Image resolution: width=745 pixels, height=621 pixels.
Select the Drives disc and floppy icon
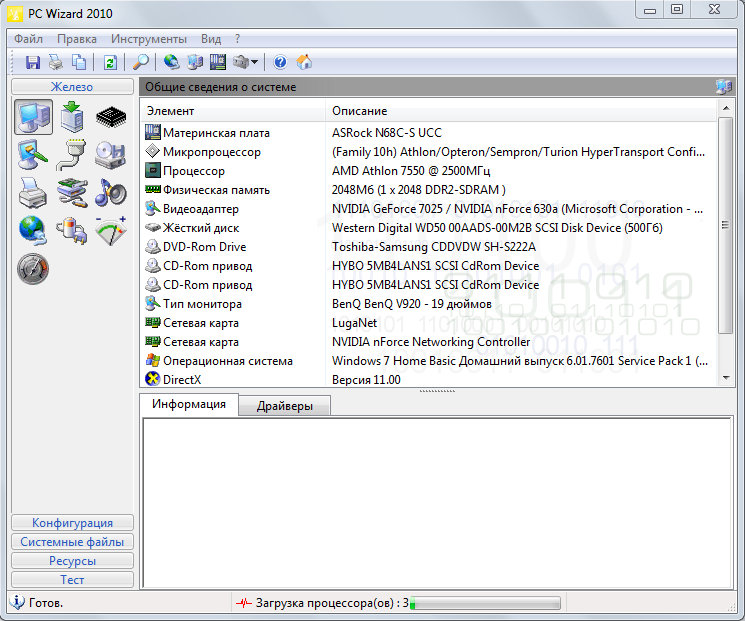click(110, 155)
